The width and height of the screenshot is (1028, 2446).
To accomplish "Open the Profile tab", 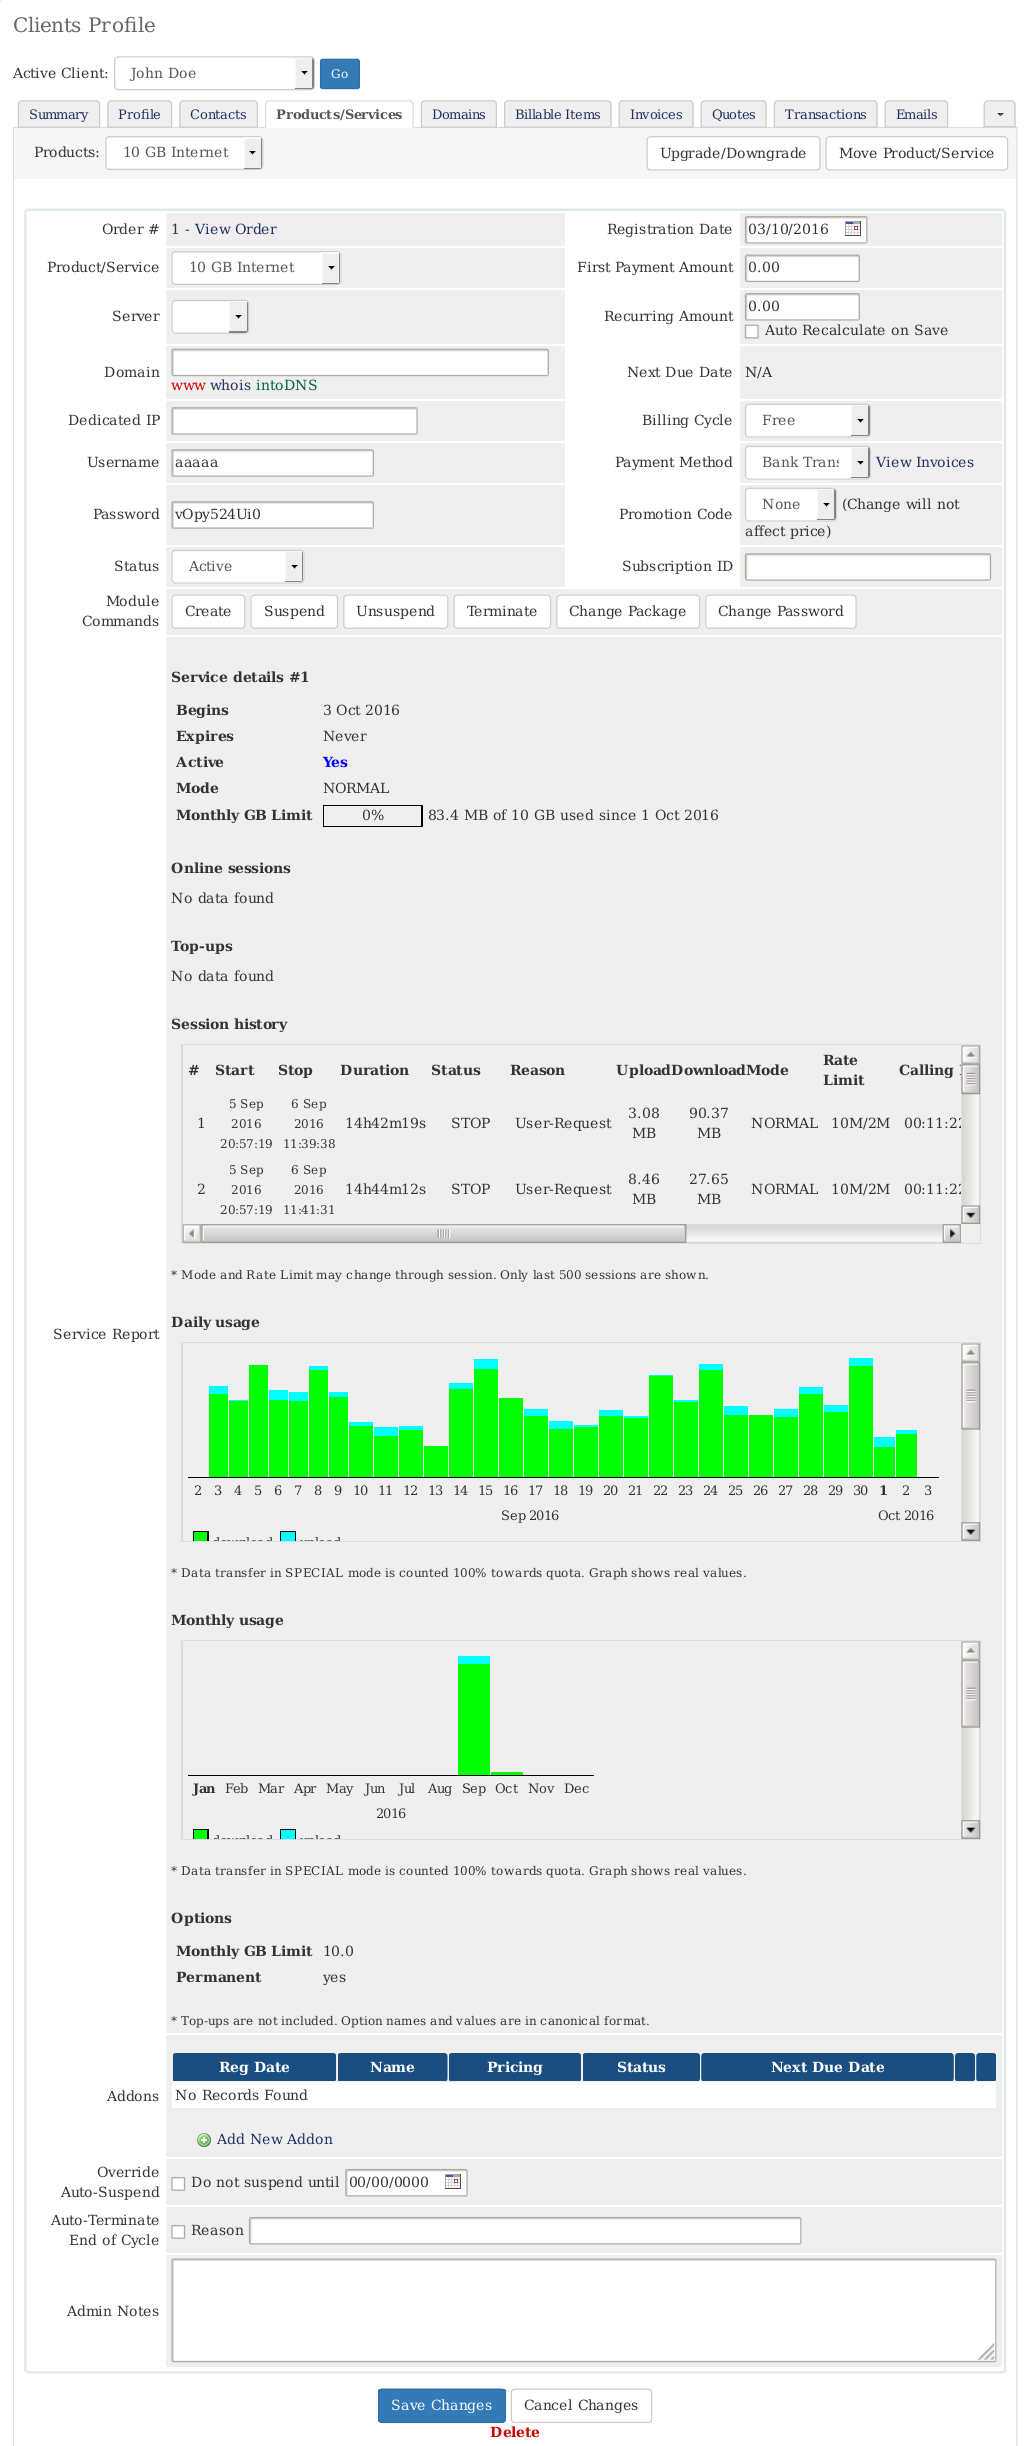I will click(x=139, y=114).
